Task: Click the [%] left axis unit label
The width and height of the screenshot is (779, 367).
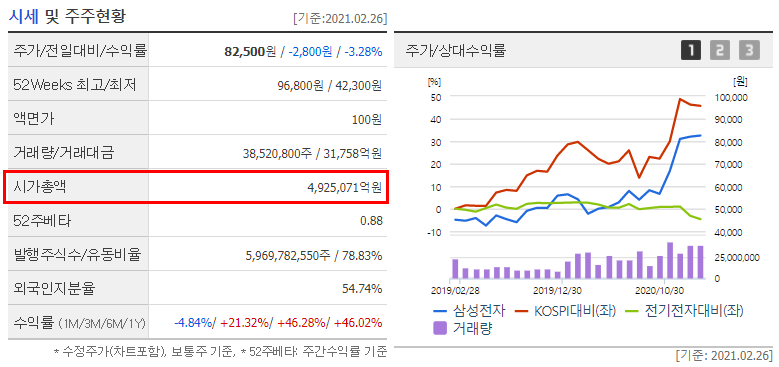Action: tap(434, 81)
